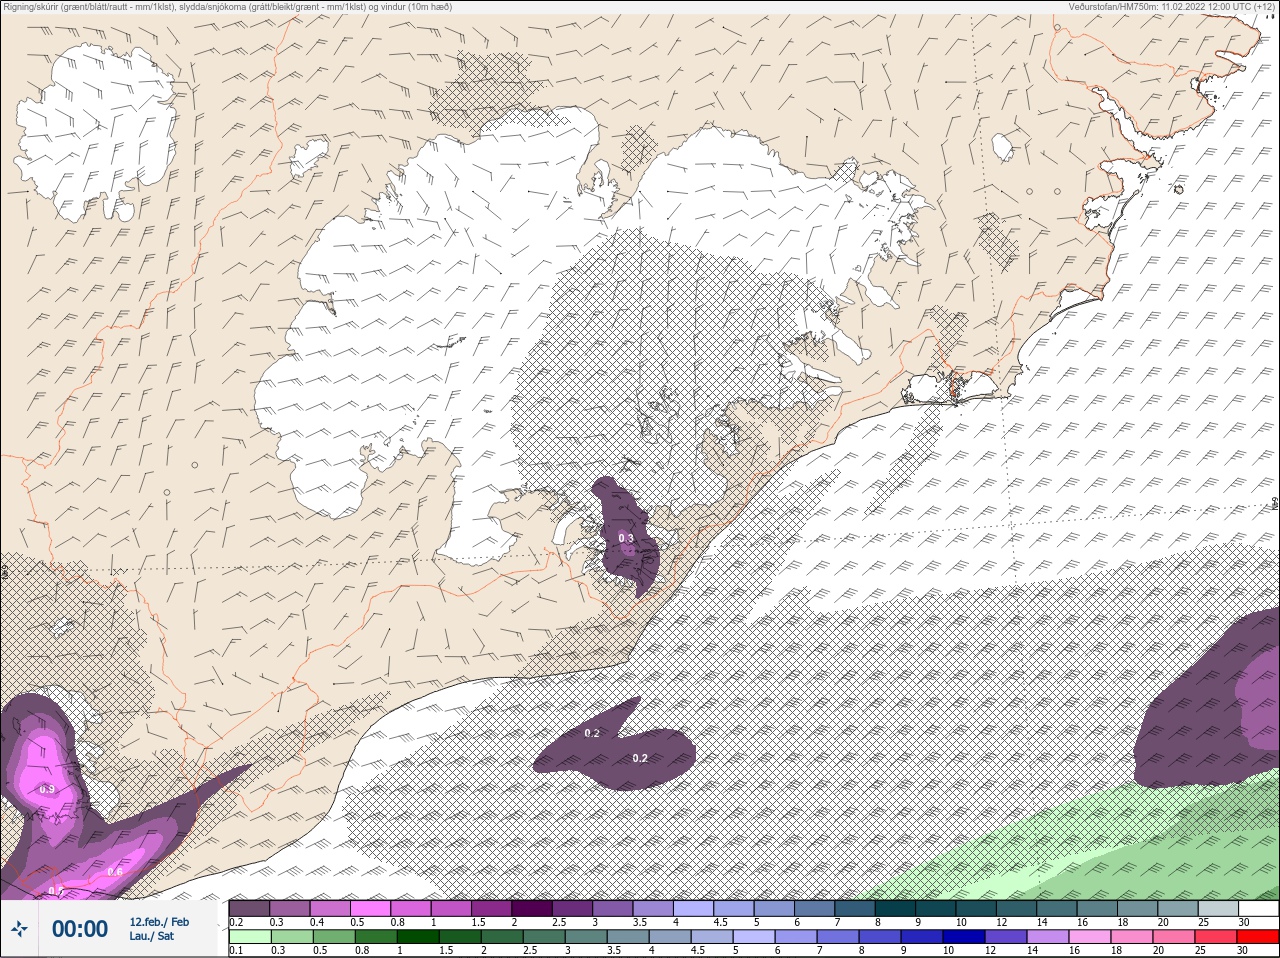This screenshot has height=958, width=1280.
Task: Pick the bright pink upper legend swatch at 0.5
Action: pos(371,909)
